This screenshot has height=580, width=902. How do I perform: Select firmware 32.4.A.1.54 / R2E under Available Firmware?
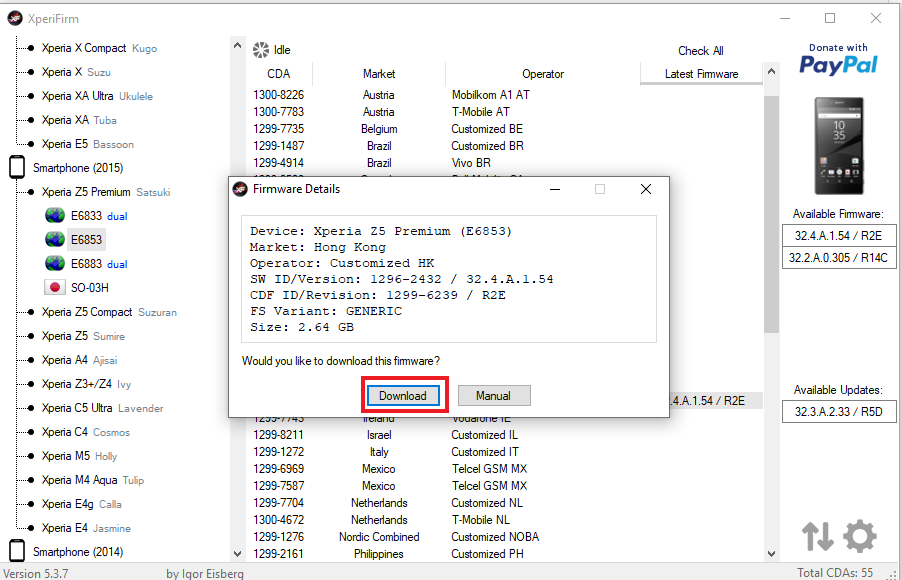(x=838, y=235)
